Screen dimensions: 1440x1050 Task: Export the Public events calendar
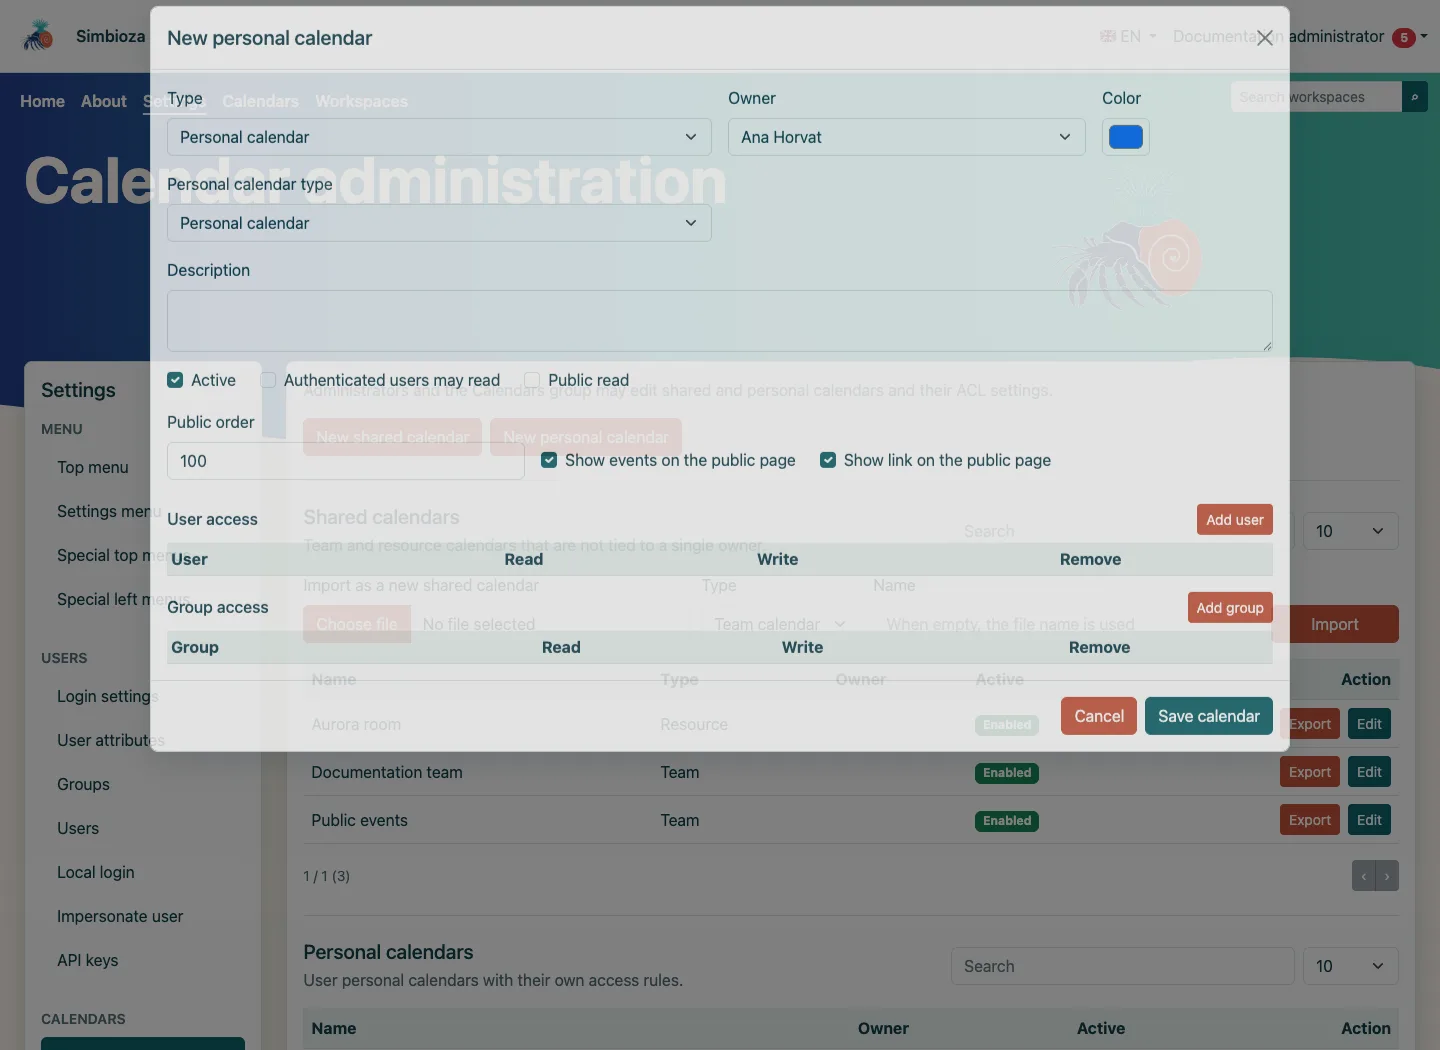click(1309, 820)
